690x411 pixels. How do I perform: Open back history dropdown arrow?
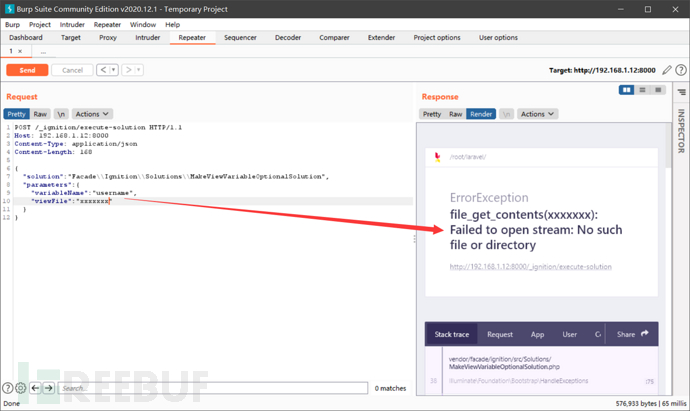point(114,70)
